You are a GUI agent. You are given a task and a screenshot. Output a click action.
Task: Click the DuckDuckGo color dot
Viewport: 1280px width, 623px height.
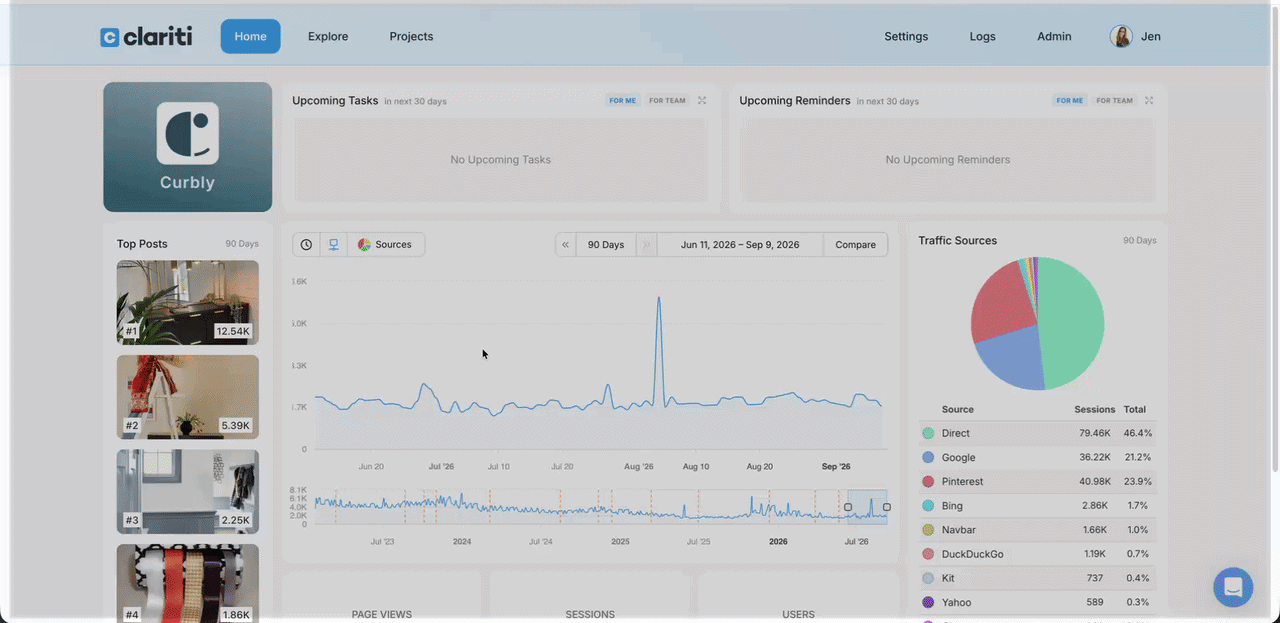(928, 554)
